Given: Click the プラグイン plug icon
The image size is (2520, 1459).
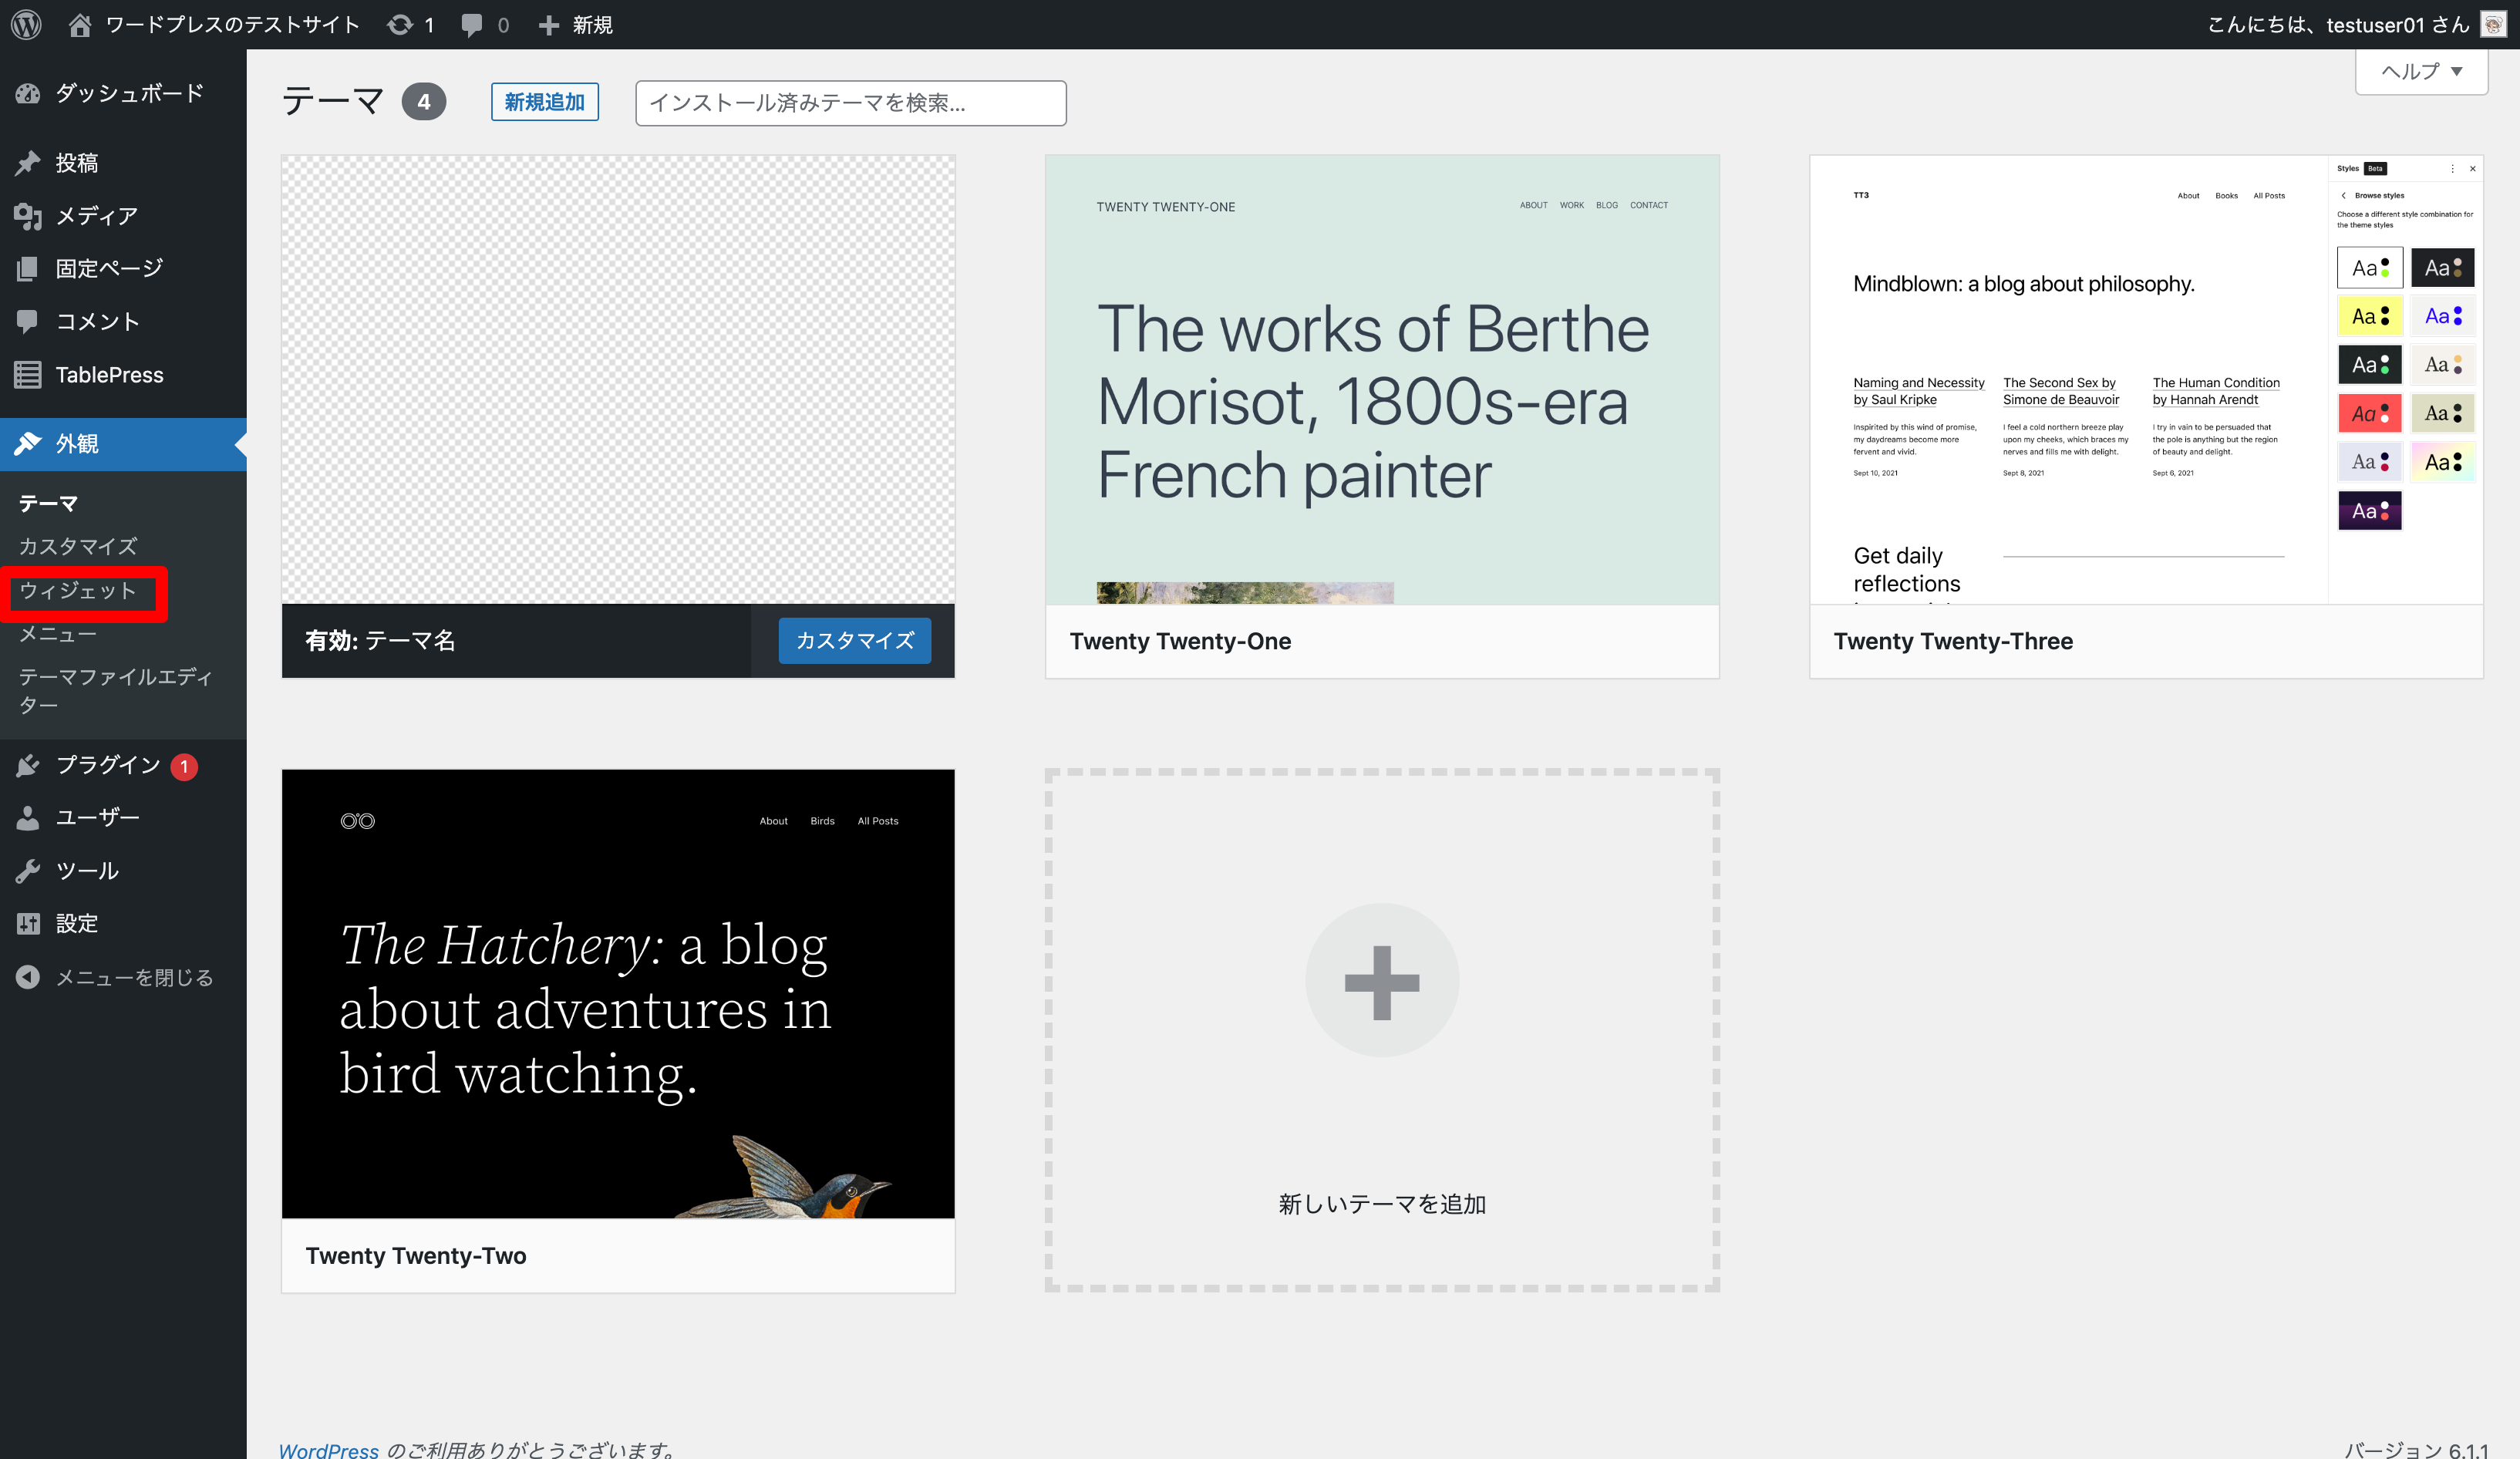Looking at the screenshot, I should click(x=28, y=765).
